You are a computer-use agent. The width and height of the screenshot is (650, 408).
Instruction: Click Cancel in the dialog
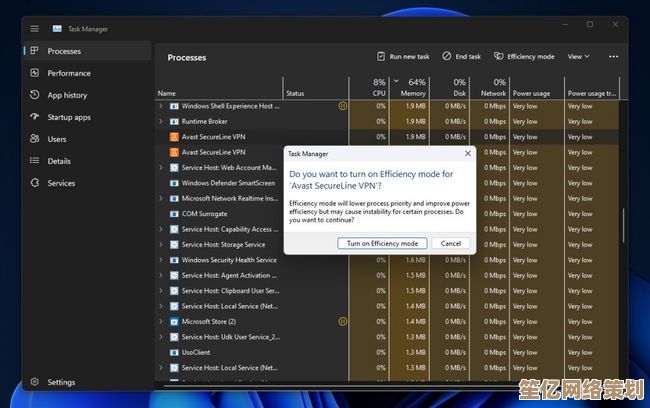click(x=451, y=243)
